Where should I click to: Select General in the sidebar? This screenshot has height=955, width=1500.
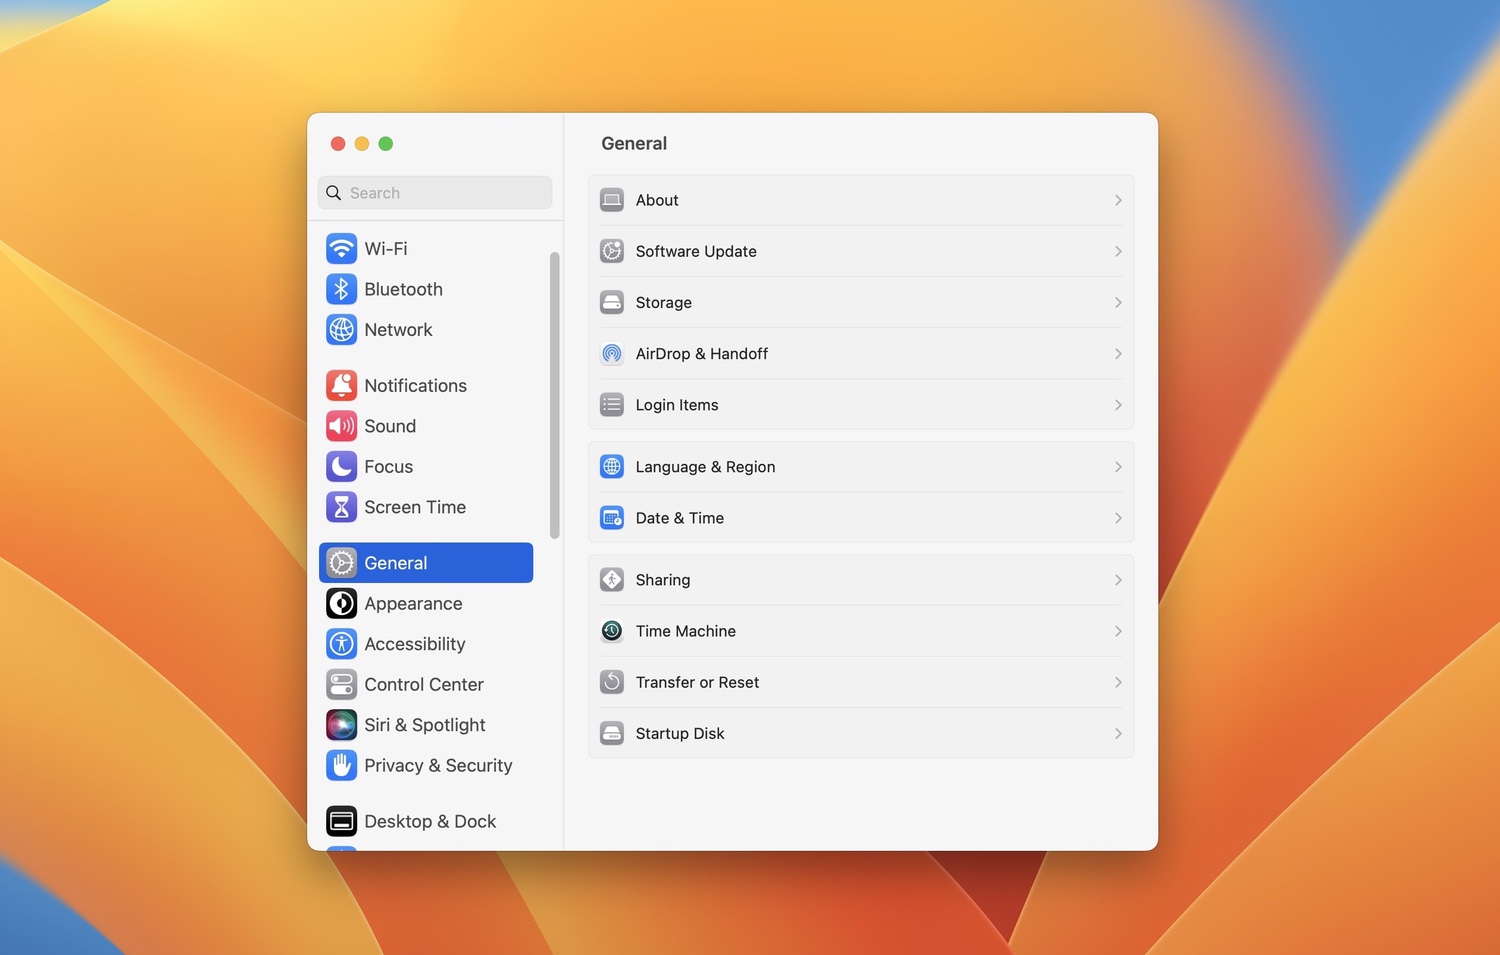coord(425,562)
